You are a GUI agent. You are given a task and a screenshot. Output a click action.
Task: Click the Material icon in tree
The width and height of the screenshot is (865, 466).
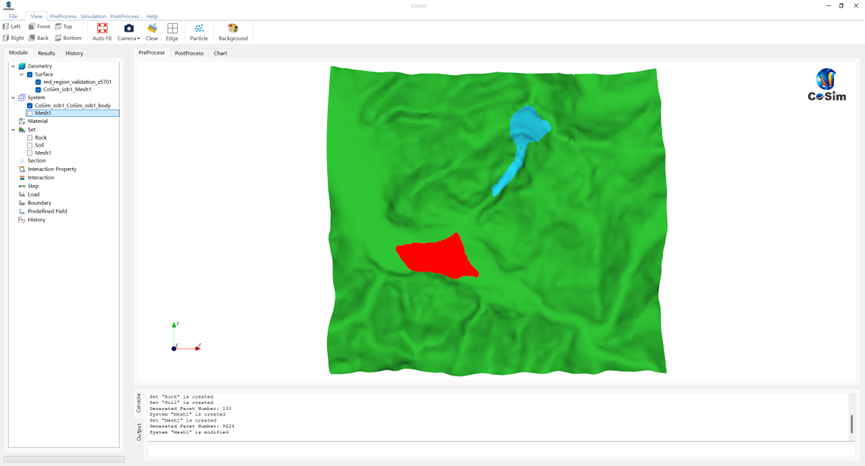pos(22,121)
